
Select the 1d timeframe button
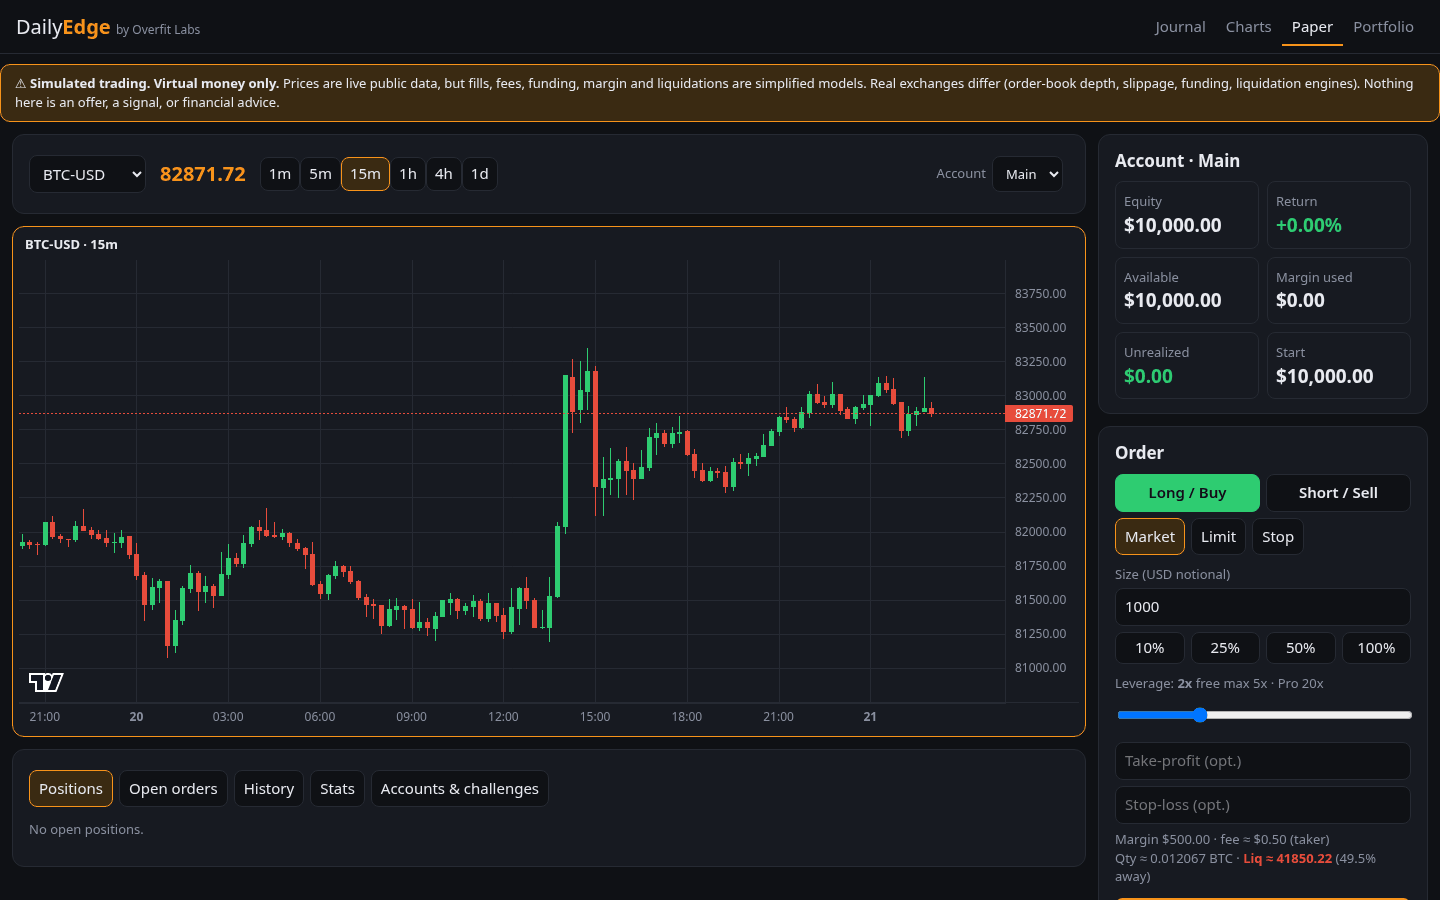[480, 174]
